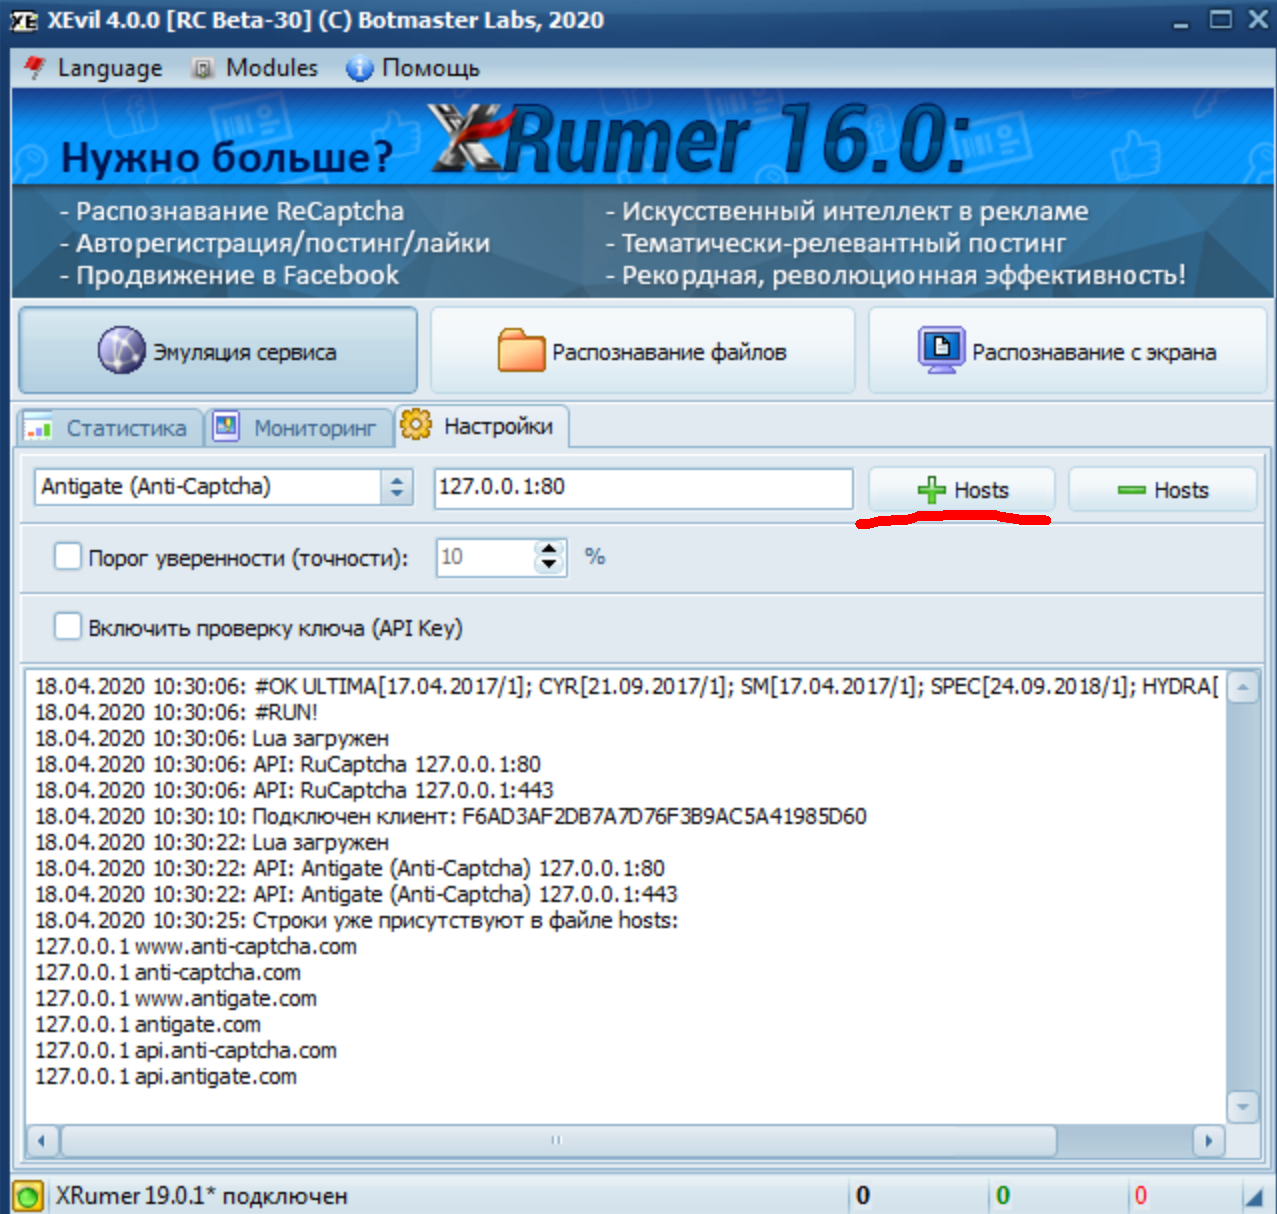Decrease confidence threshold with down arrow
This screenshot has height=1214, width=1277.
coord(549,566)
